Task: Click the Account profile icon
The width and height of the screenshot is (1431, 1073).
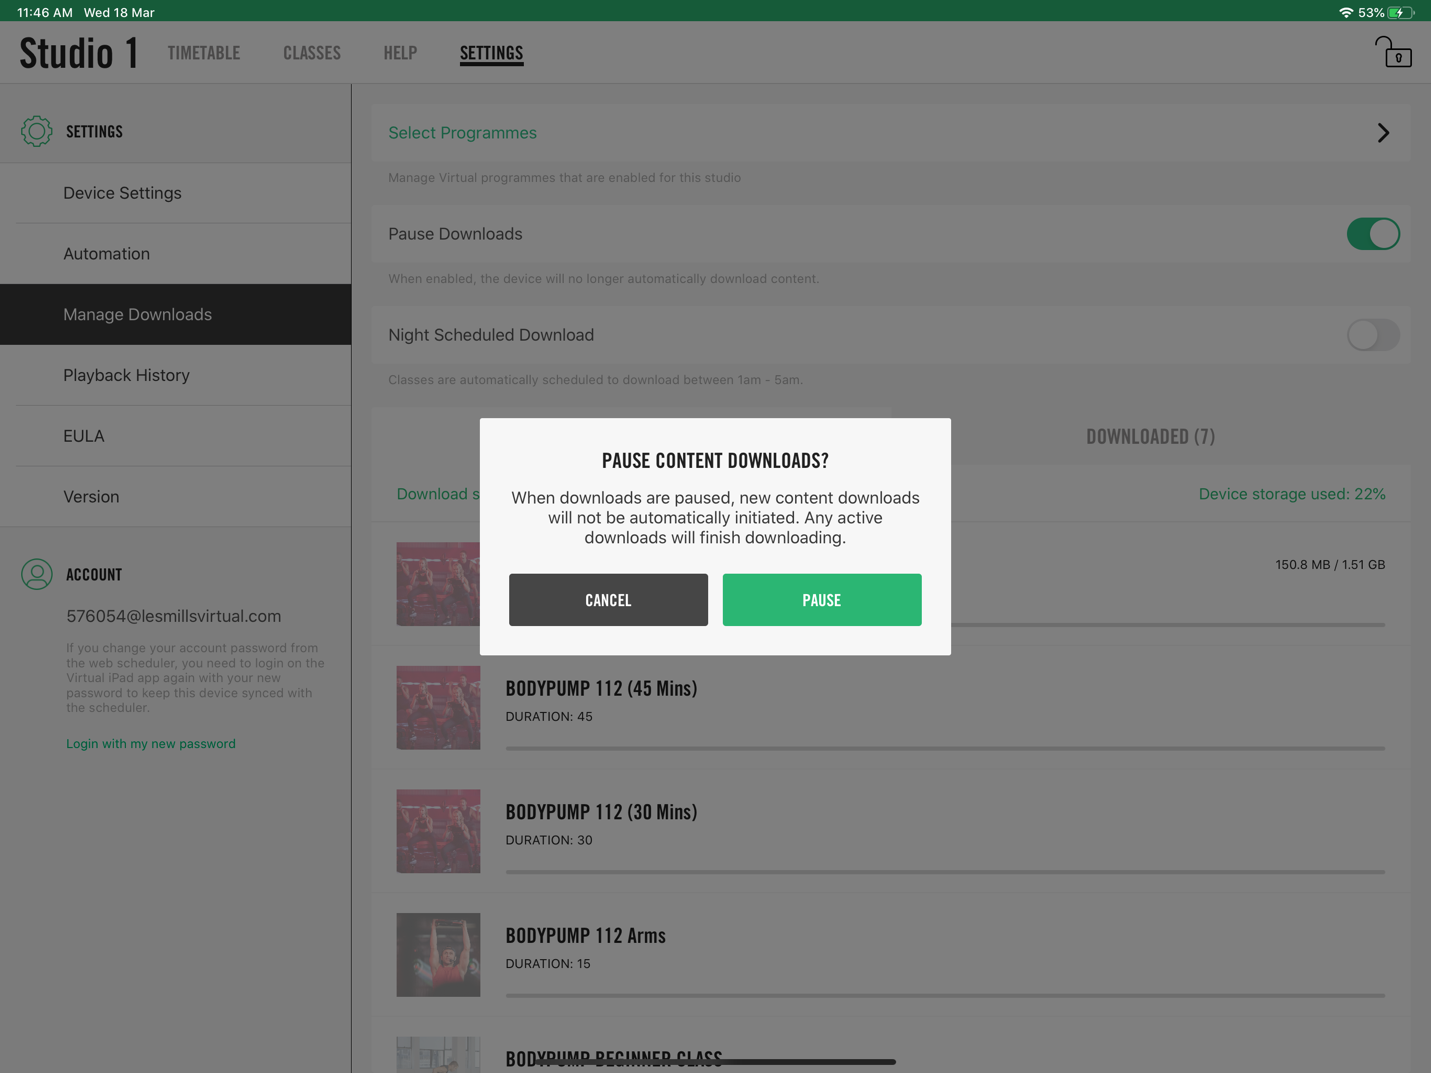Action: pos(37,574)
